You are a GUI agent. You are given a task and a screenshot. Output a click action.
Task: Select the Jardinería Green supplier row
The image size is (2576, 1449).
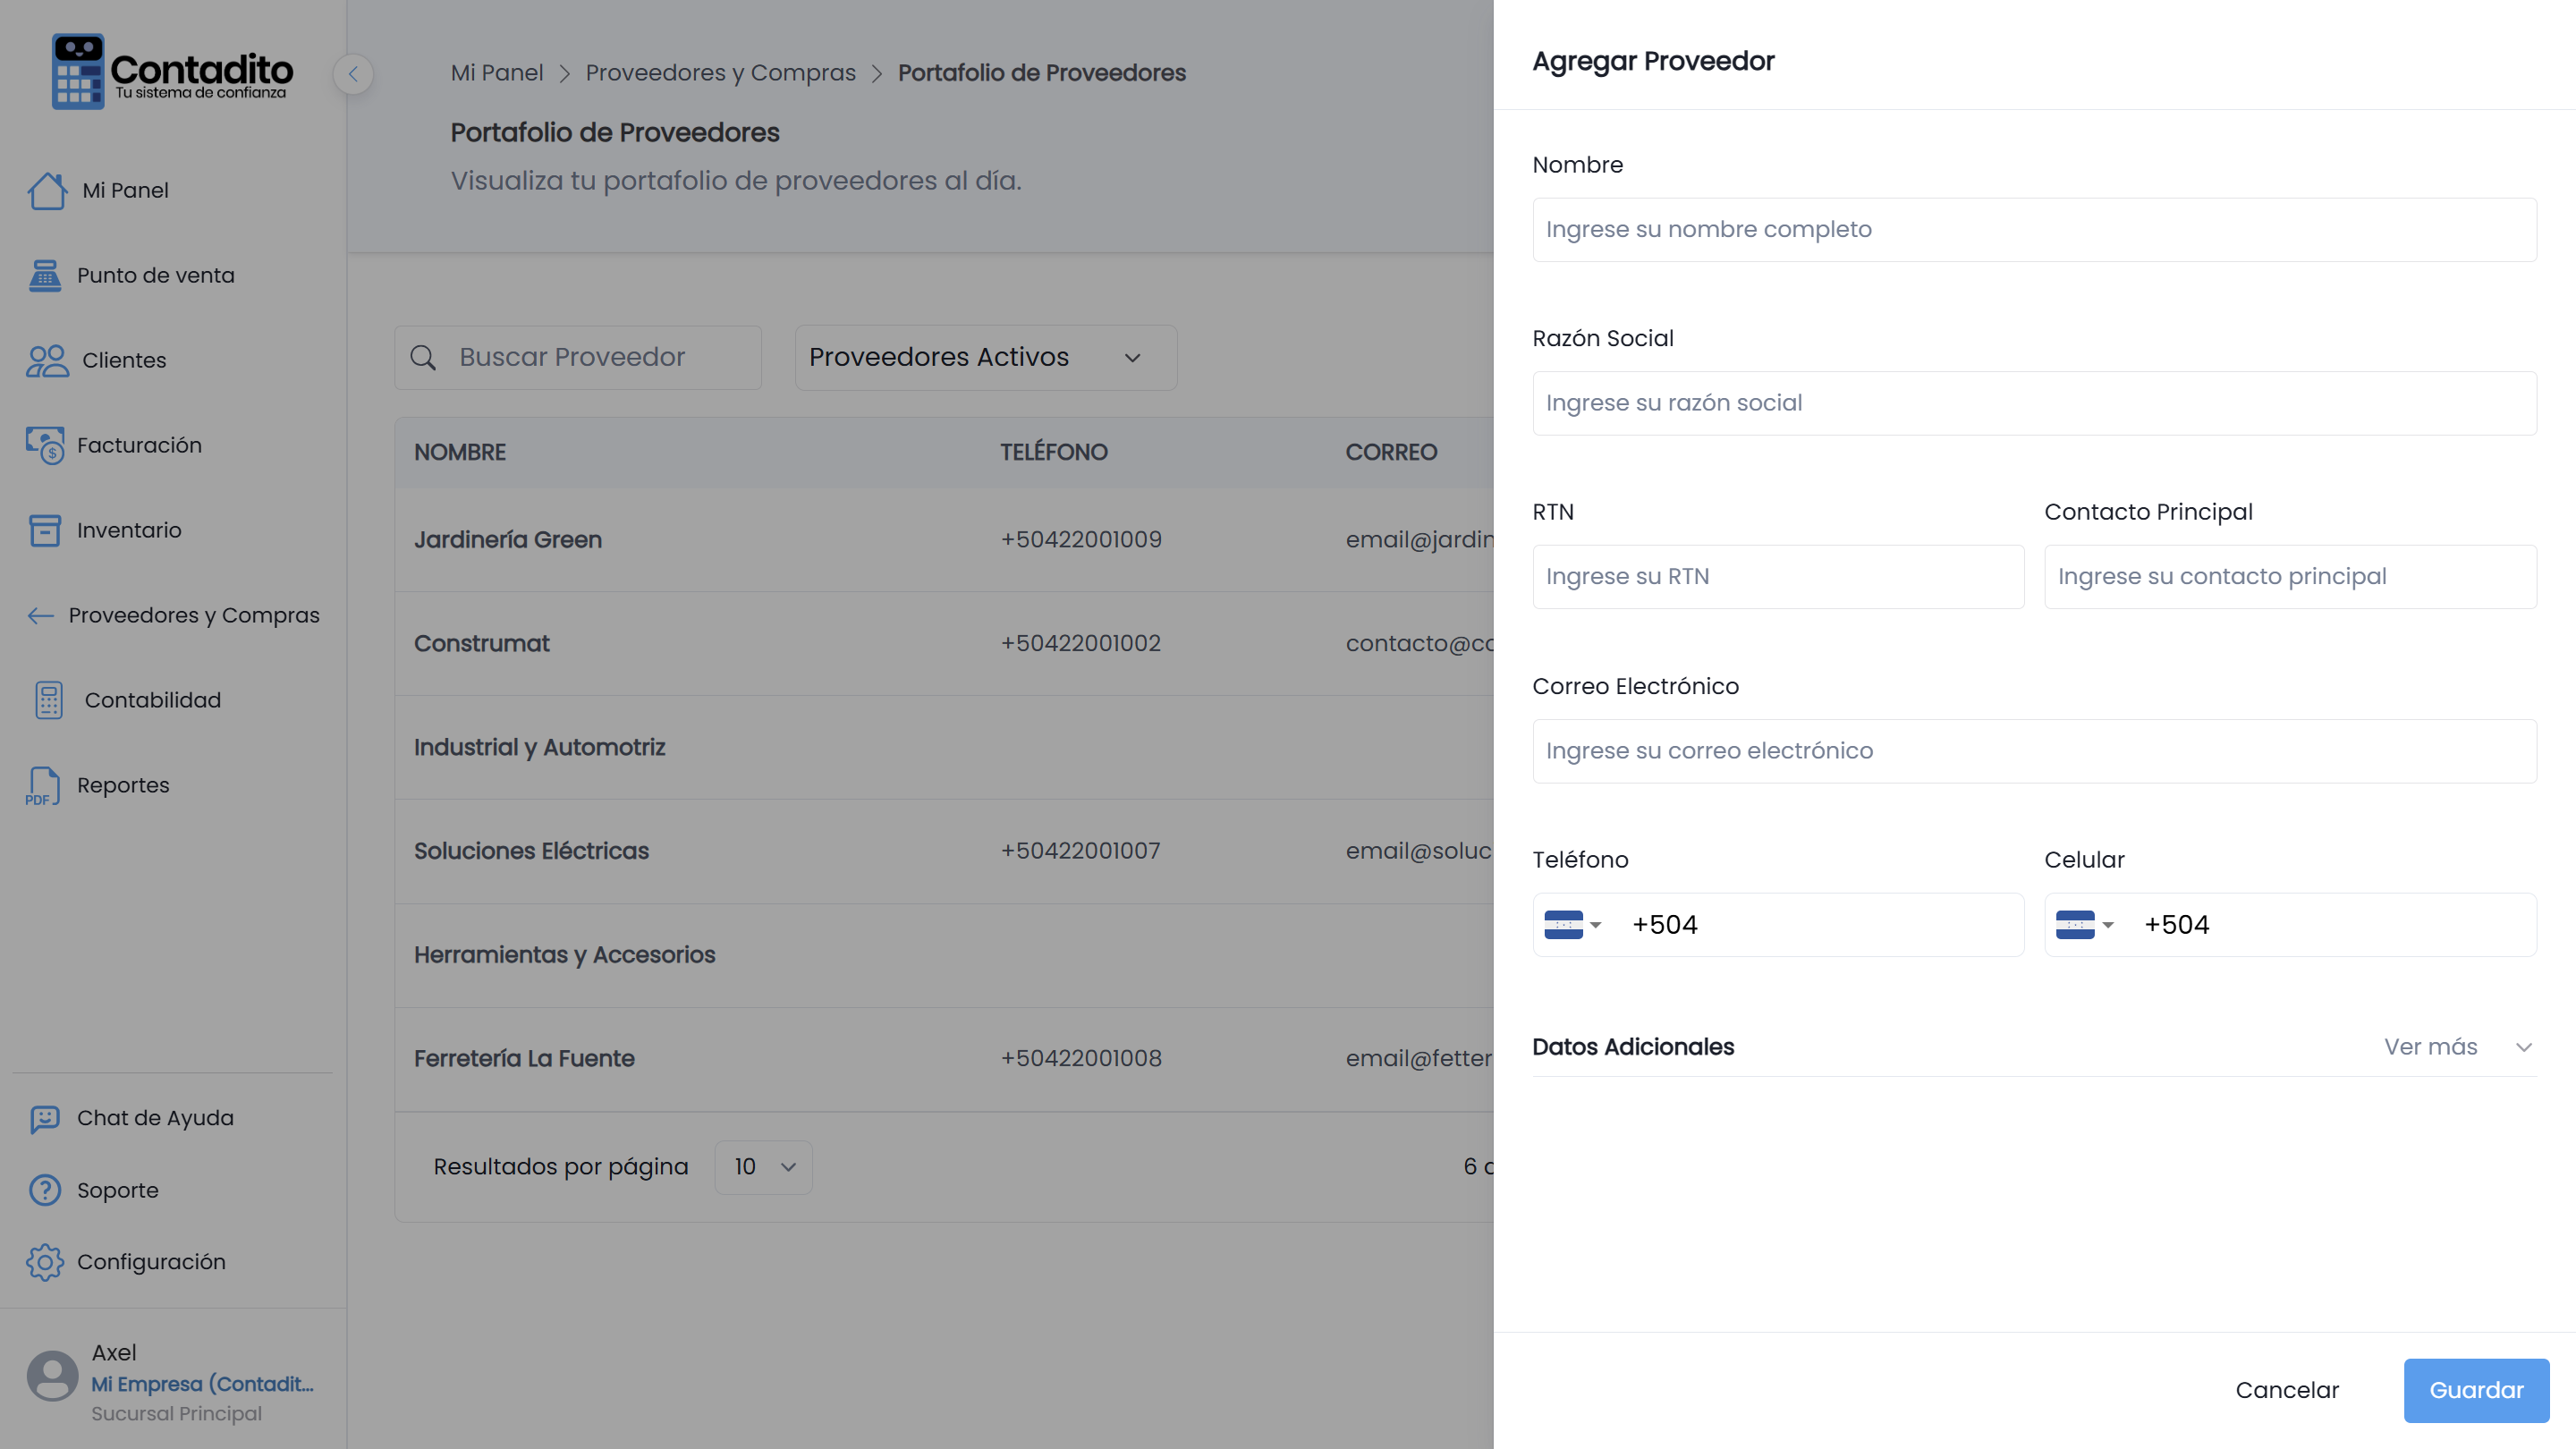click(x=944, y=540)
